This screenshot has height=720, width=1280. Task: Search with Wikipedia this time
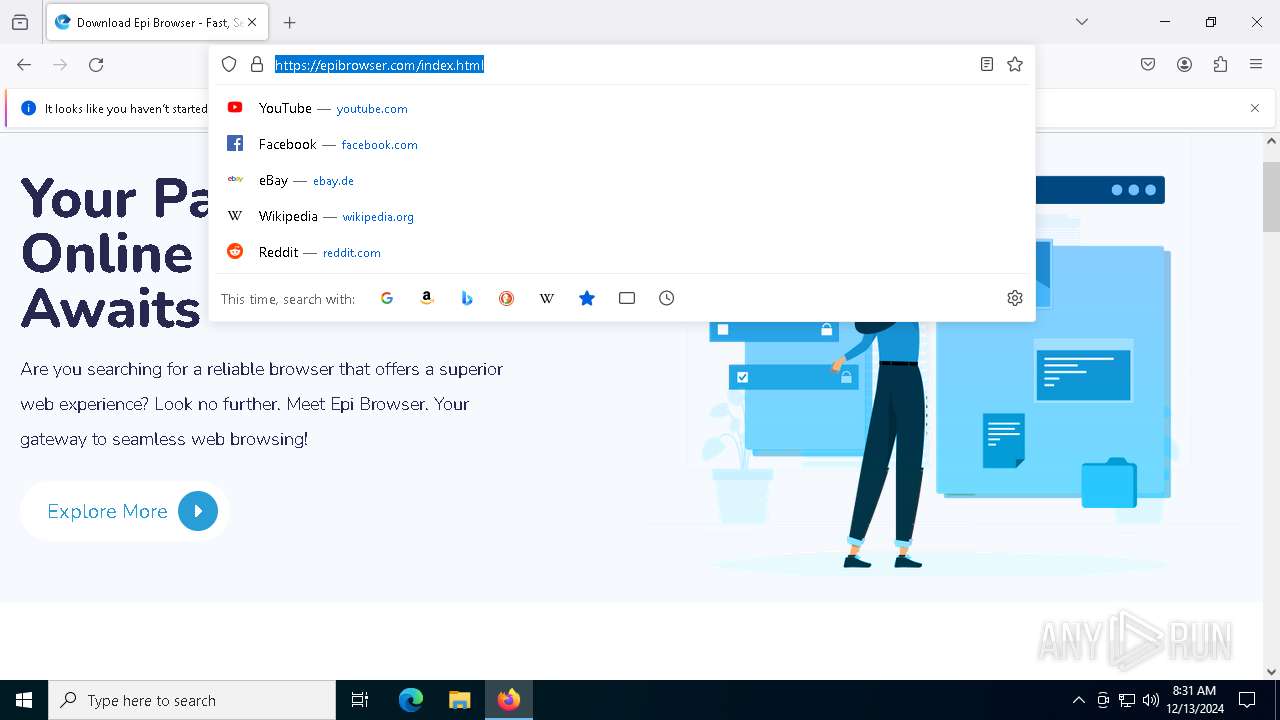tap(547, 298)
